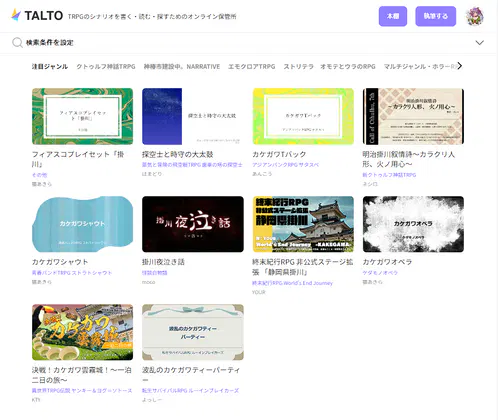Select the マルチジャンル・ホラー genre tab
498x420 pixels.
click(x=420, y=66)
